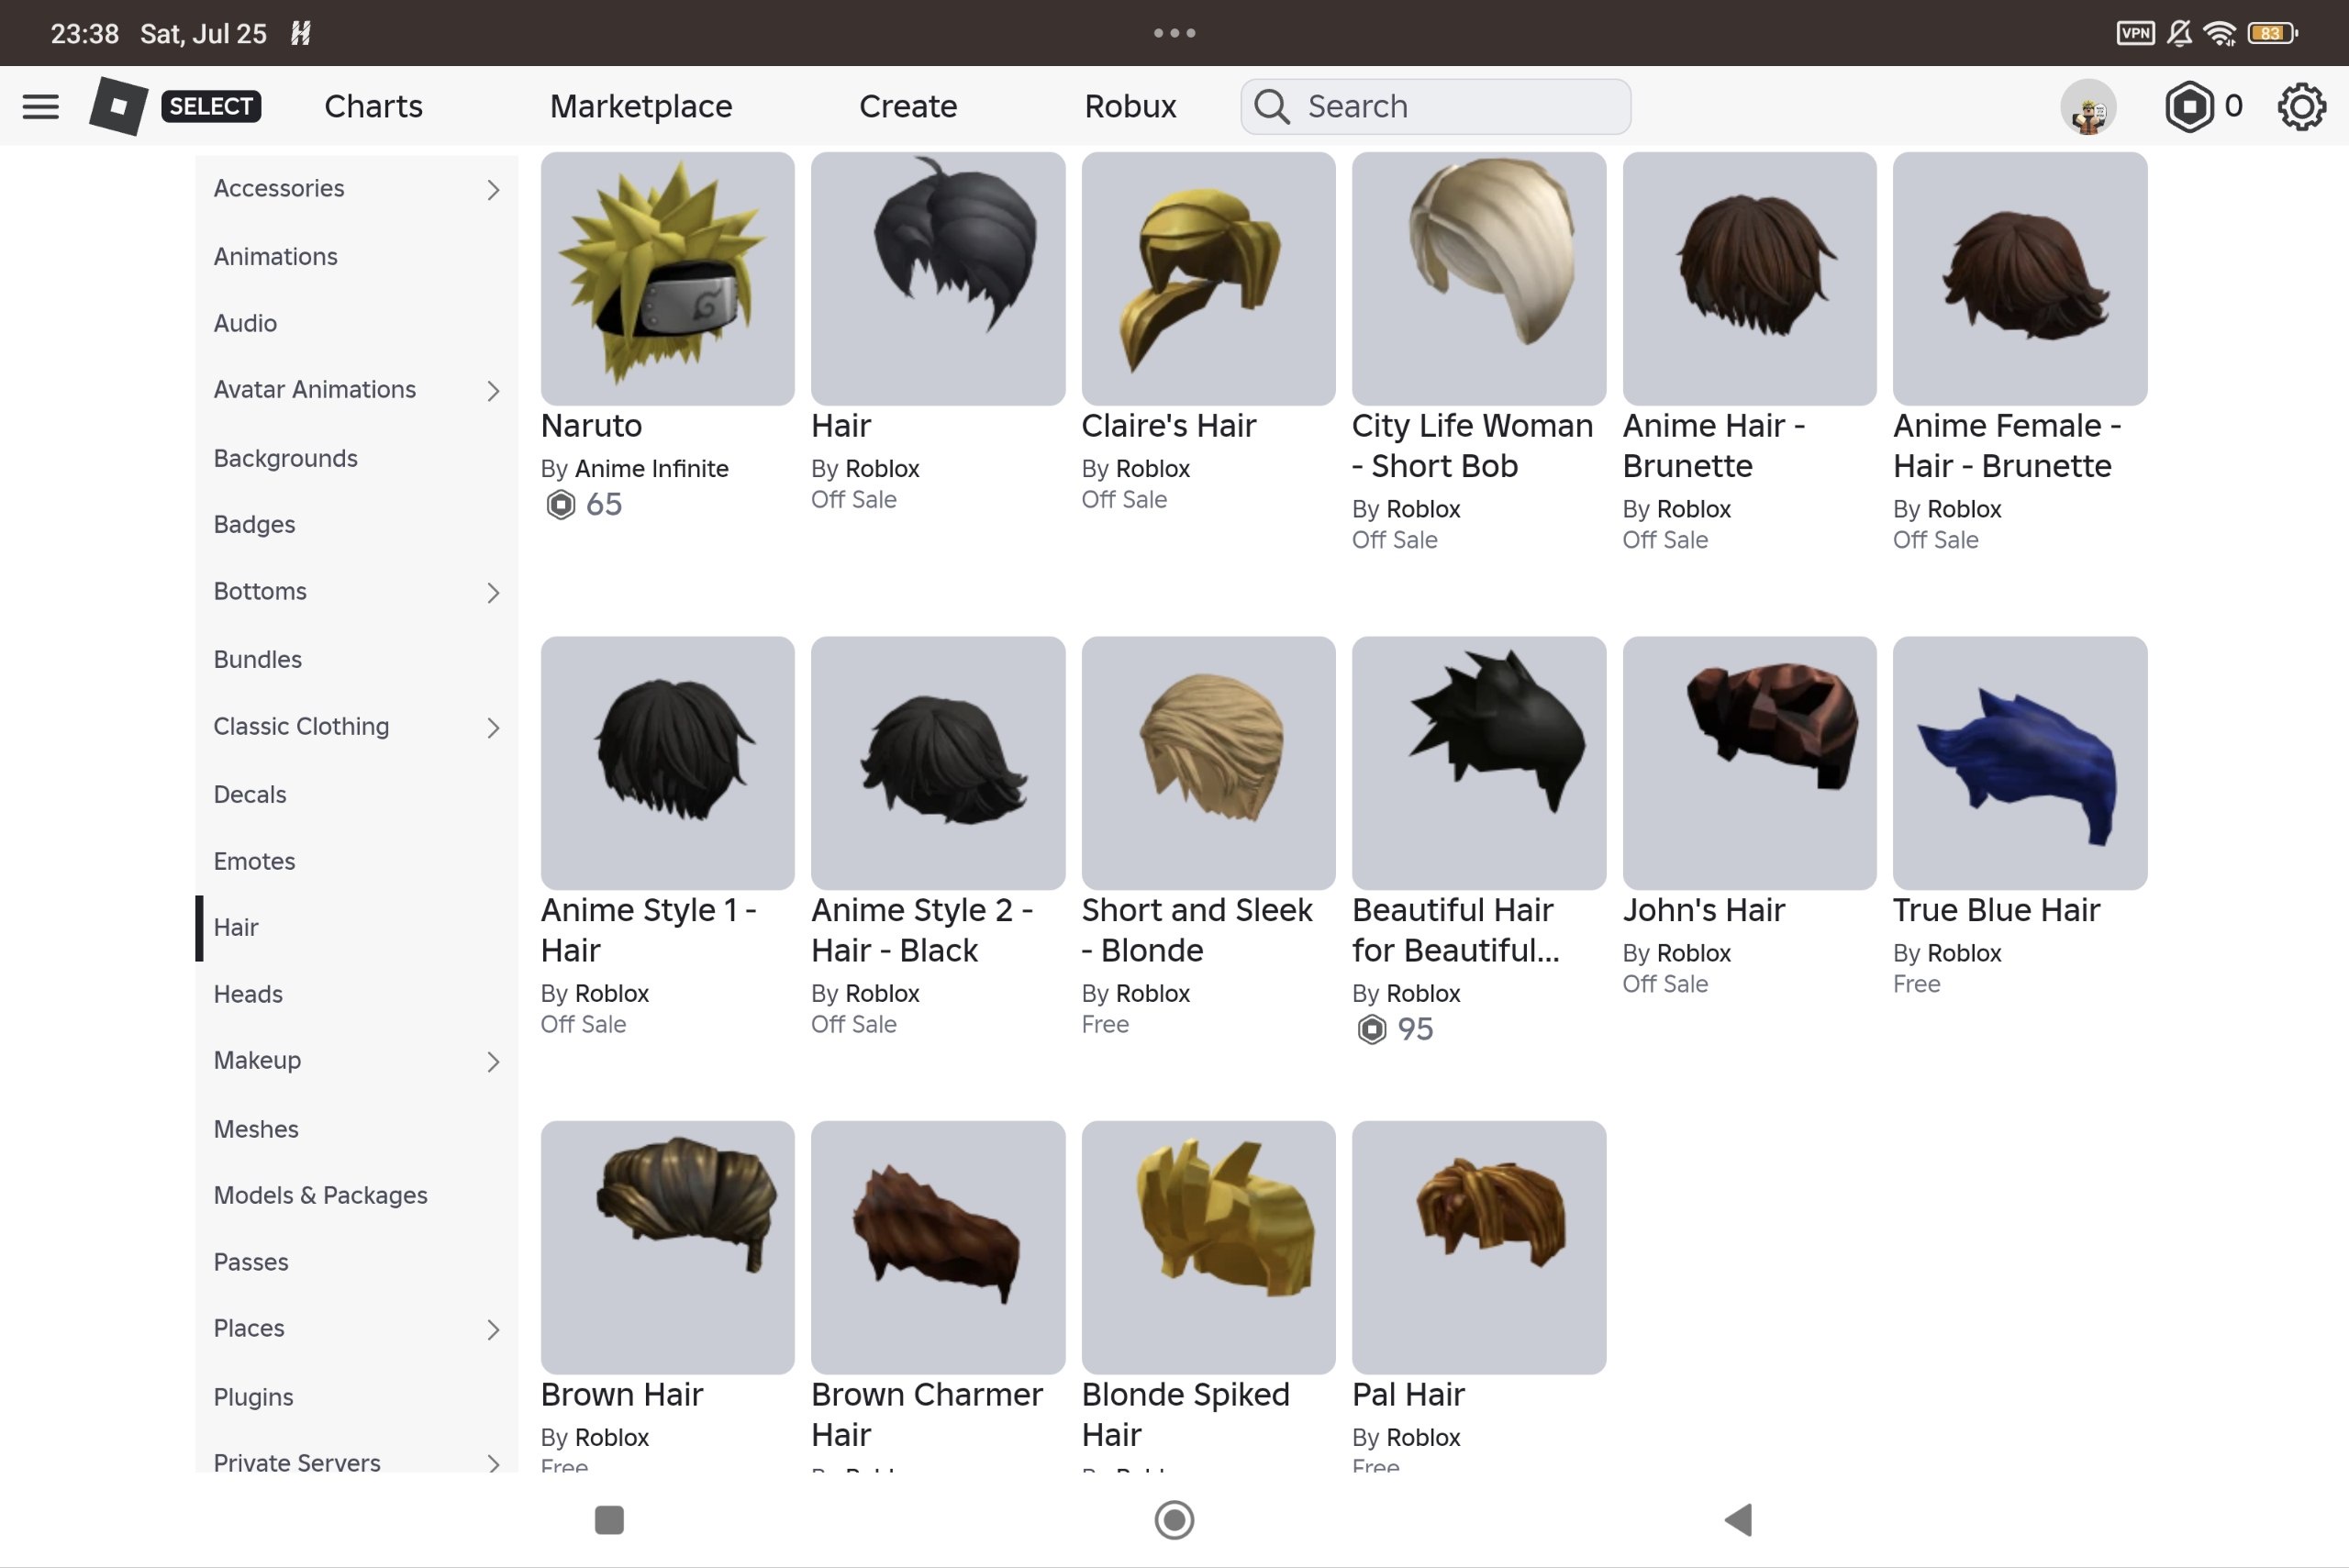The width and height of the screenshot is (2349, 1568).
Task: Expand the Makeup category chevron
Action: point(493,1061)
